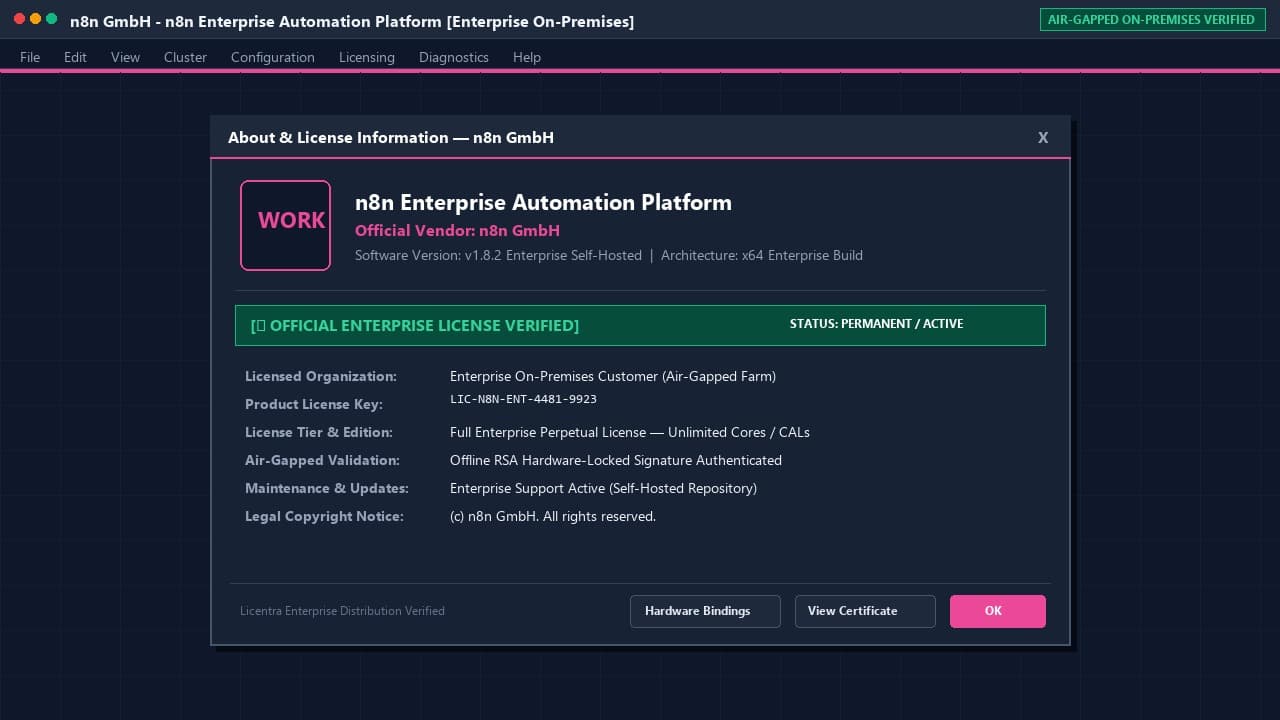
Task: Click the 'Maintenance & Updates:' label
Action: [327, 488]
